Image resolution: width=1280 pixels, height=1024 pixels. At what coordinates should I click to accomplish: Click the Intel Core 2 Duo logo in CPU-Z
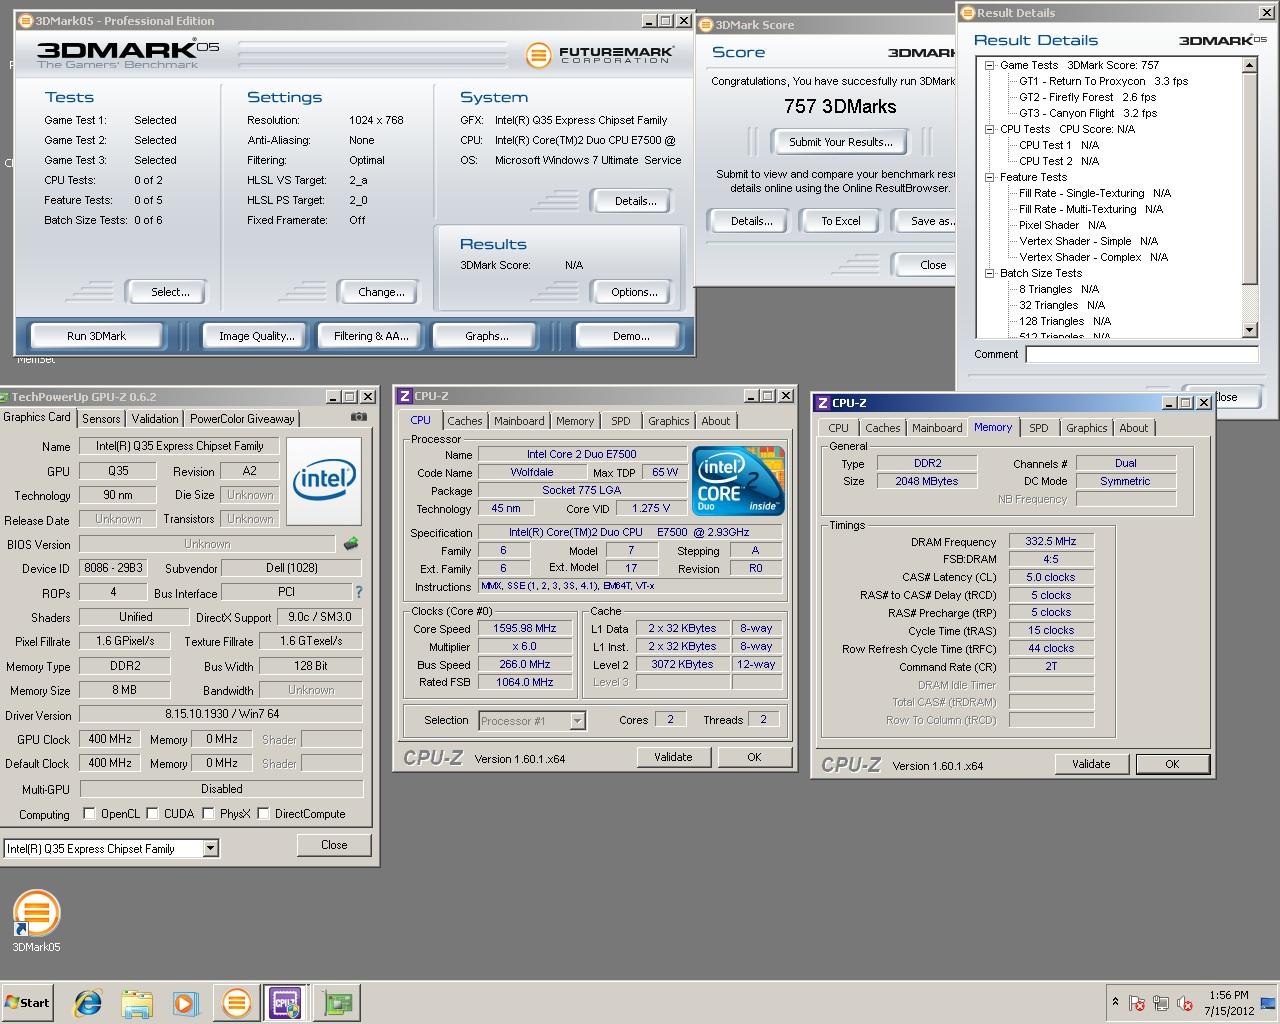(x=738, y=481)
